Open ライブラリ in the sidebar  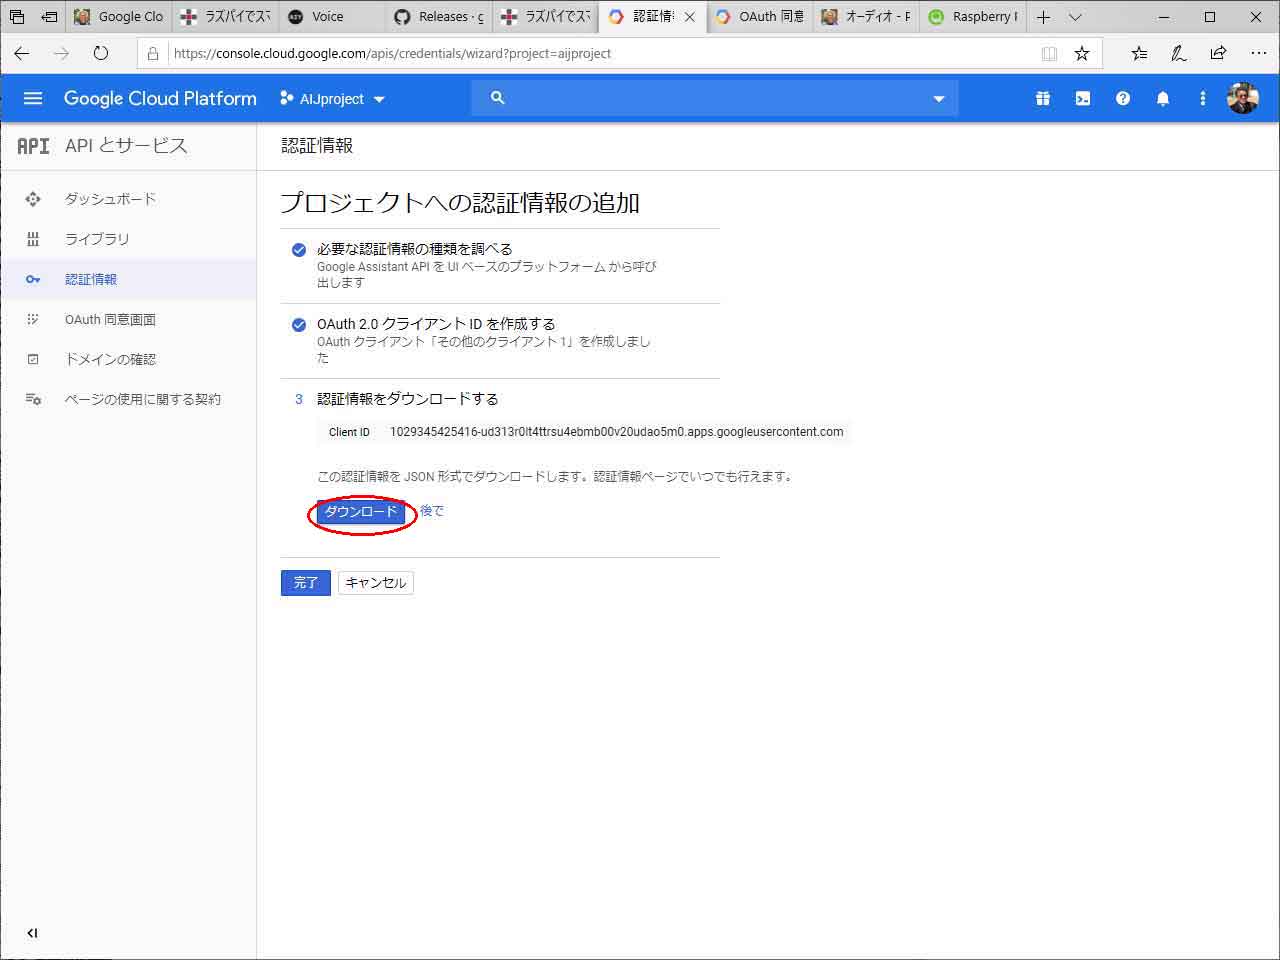coord(97,239)
